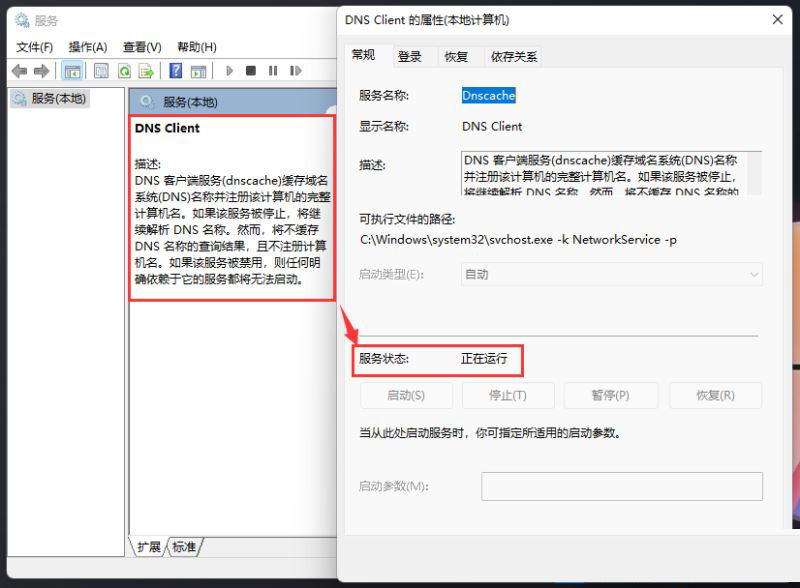Image resolution: width=800 pixels, height=588 pixels.
Task: Open the 查看(V) menu
Action: 140,45
